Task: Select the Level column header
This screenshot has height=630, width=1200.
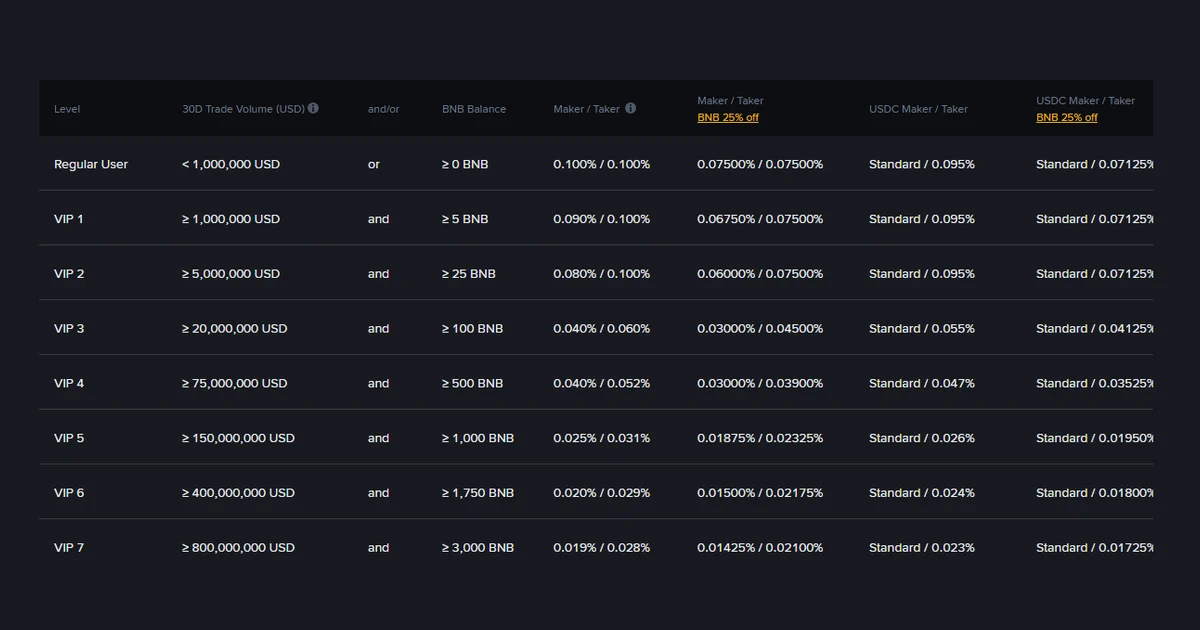Action: [x=67, y=109]
